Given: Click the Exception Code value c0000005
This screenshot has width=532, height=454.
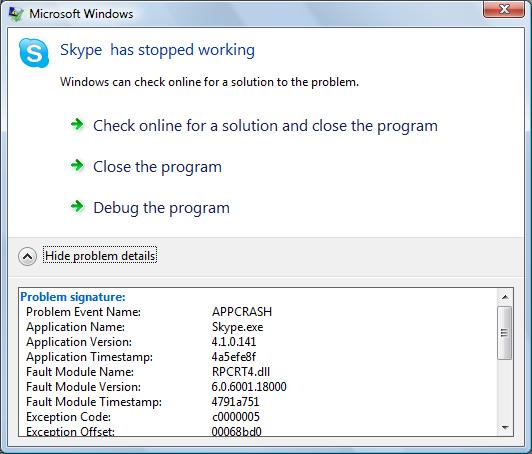Looking at the screenshot, I should coord(235,416).
